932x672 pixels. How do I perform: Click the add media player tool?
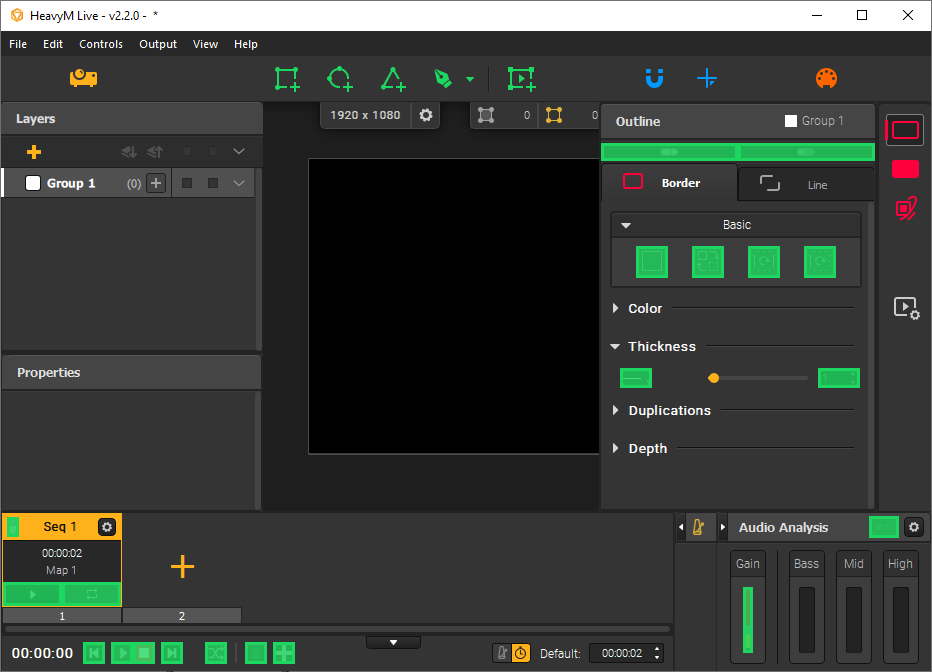click(x=521, y=79)
